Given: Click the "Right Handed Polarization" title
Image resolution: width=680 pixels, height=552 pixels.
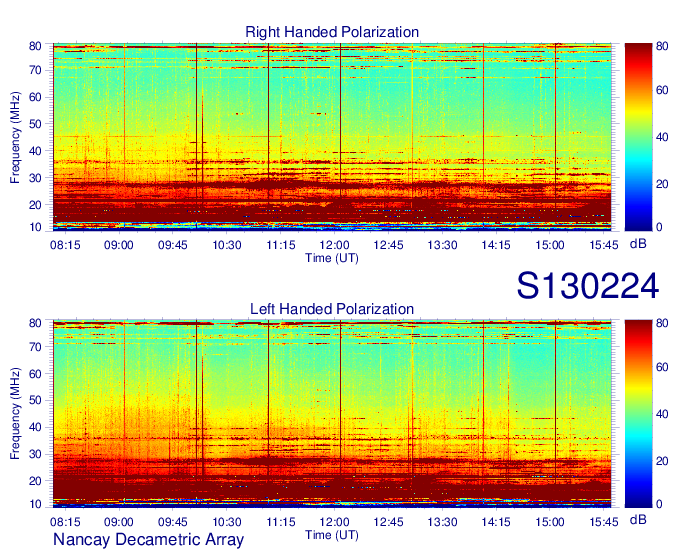Looking at the screenshot, I should (x=332, y=32).
